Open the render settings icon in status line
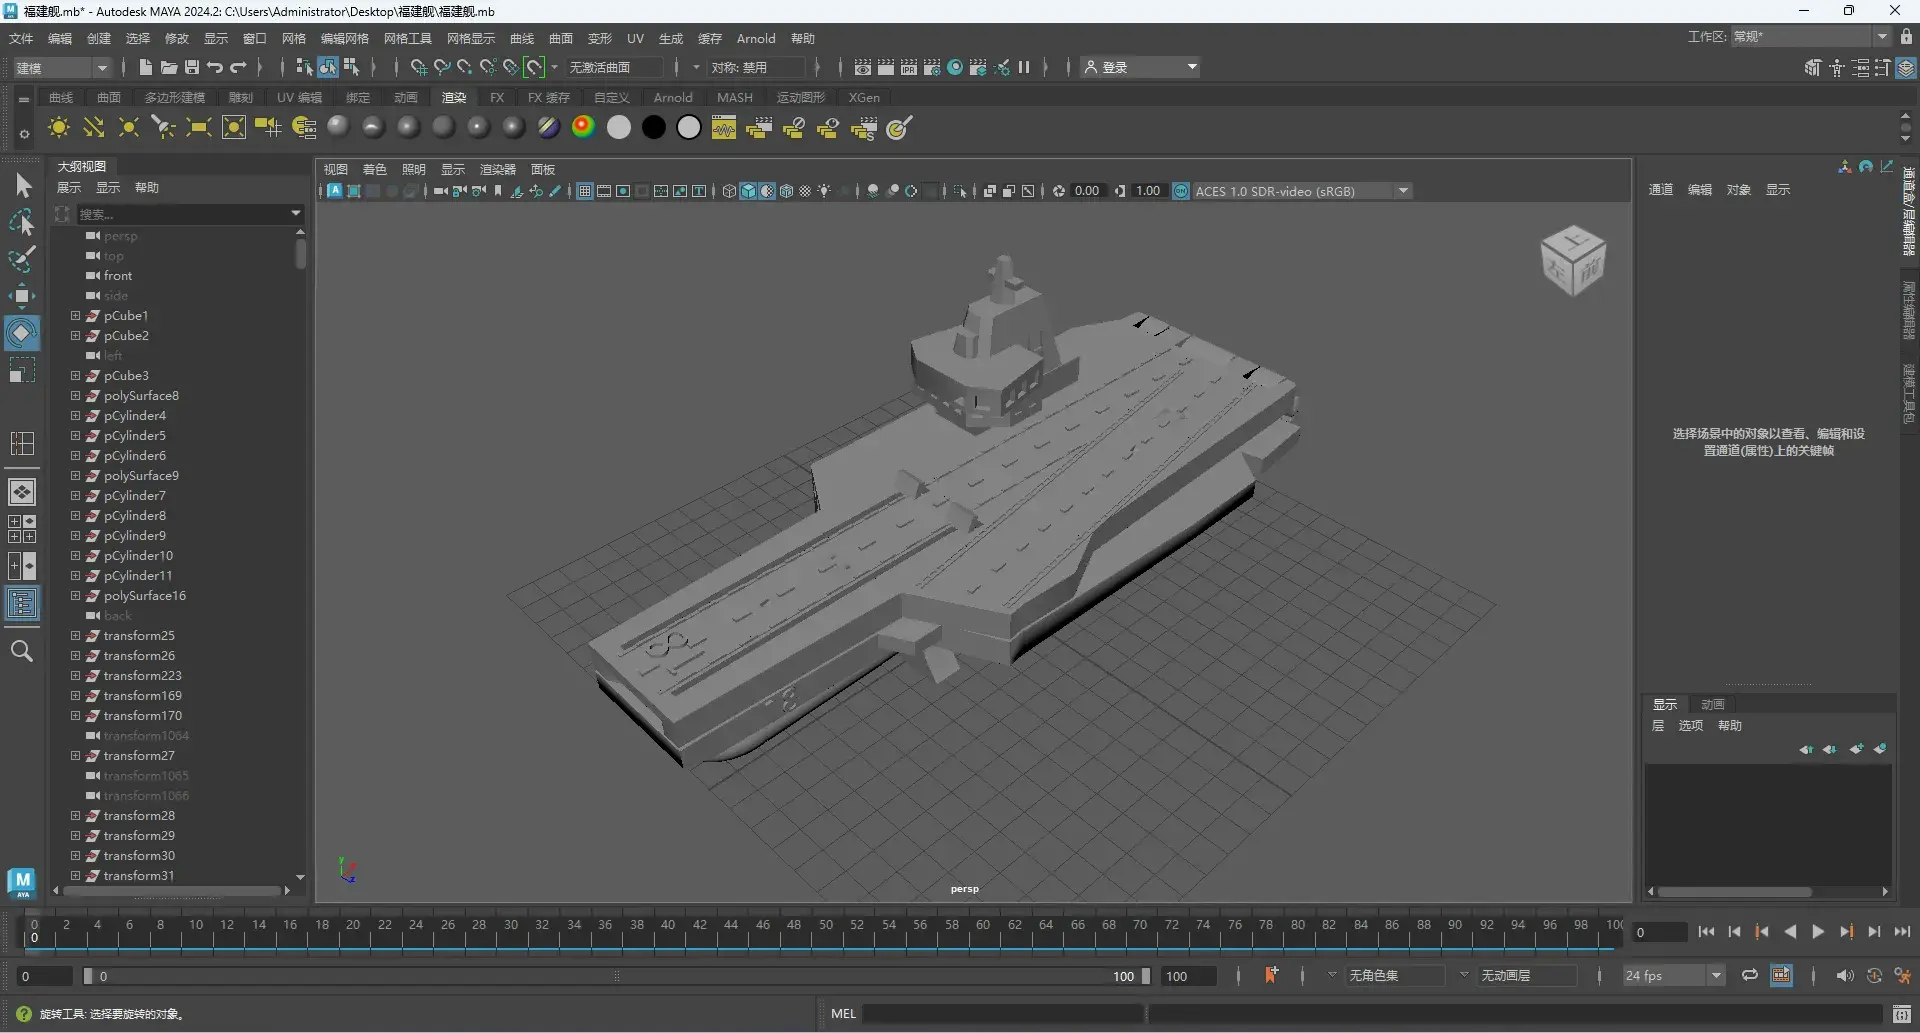1920x1033 pixels. click(931, 67)
